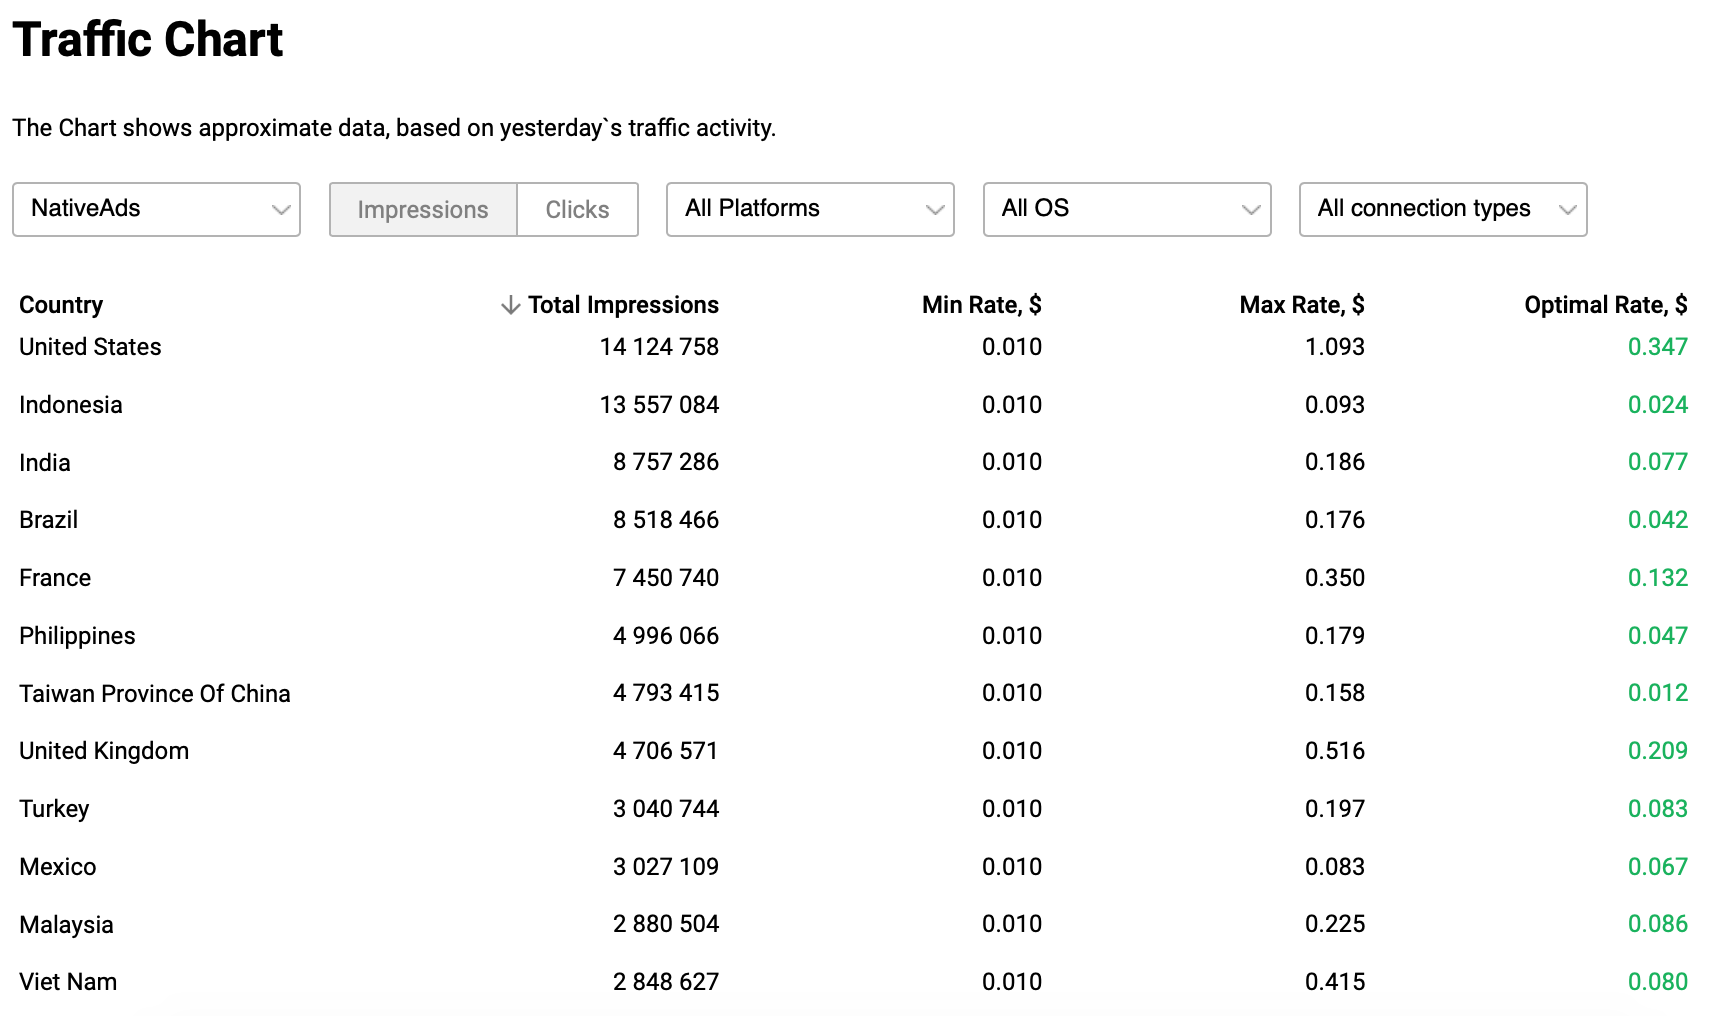Click the green 0.347 optimal rate
The width and height of the screenshot is (1714, 1016).
coord(1657,347)
